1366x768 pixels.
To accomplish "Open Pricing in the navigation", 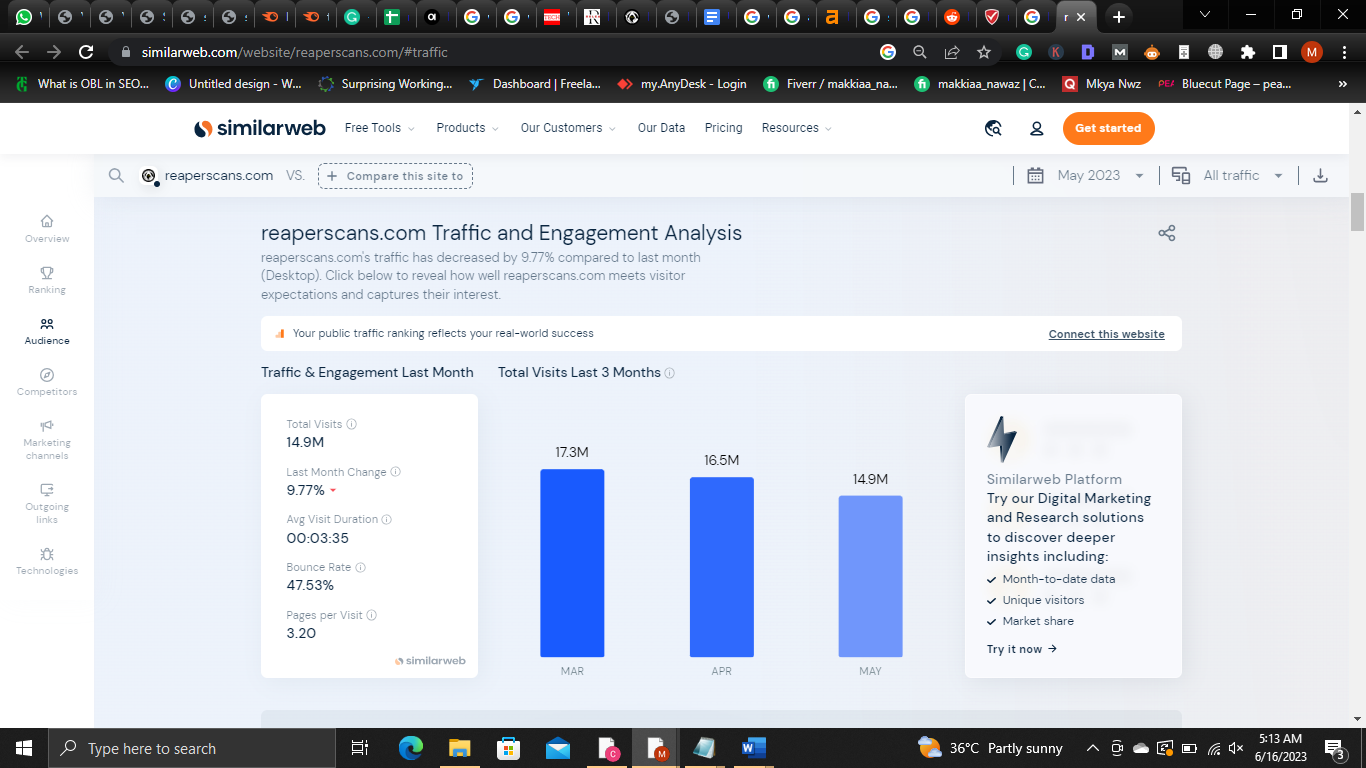I will pyautogui.click(x=724, y=128).
